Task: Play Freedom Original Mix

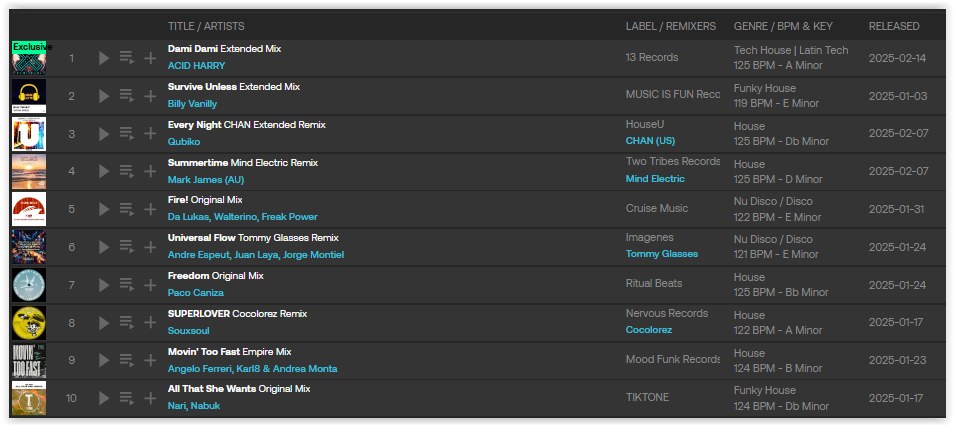Action: click(104, 285)
